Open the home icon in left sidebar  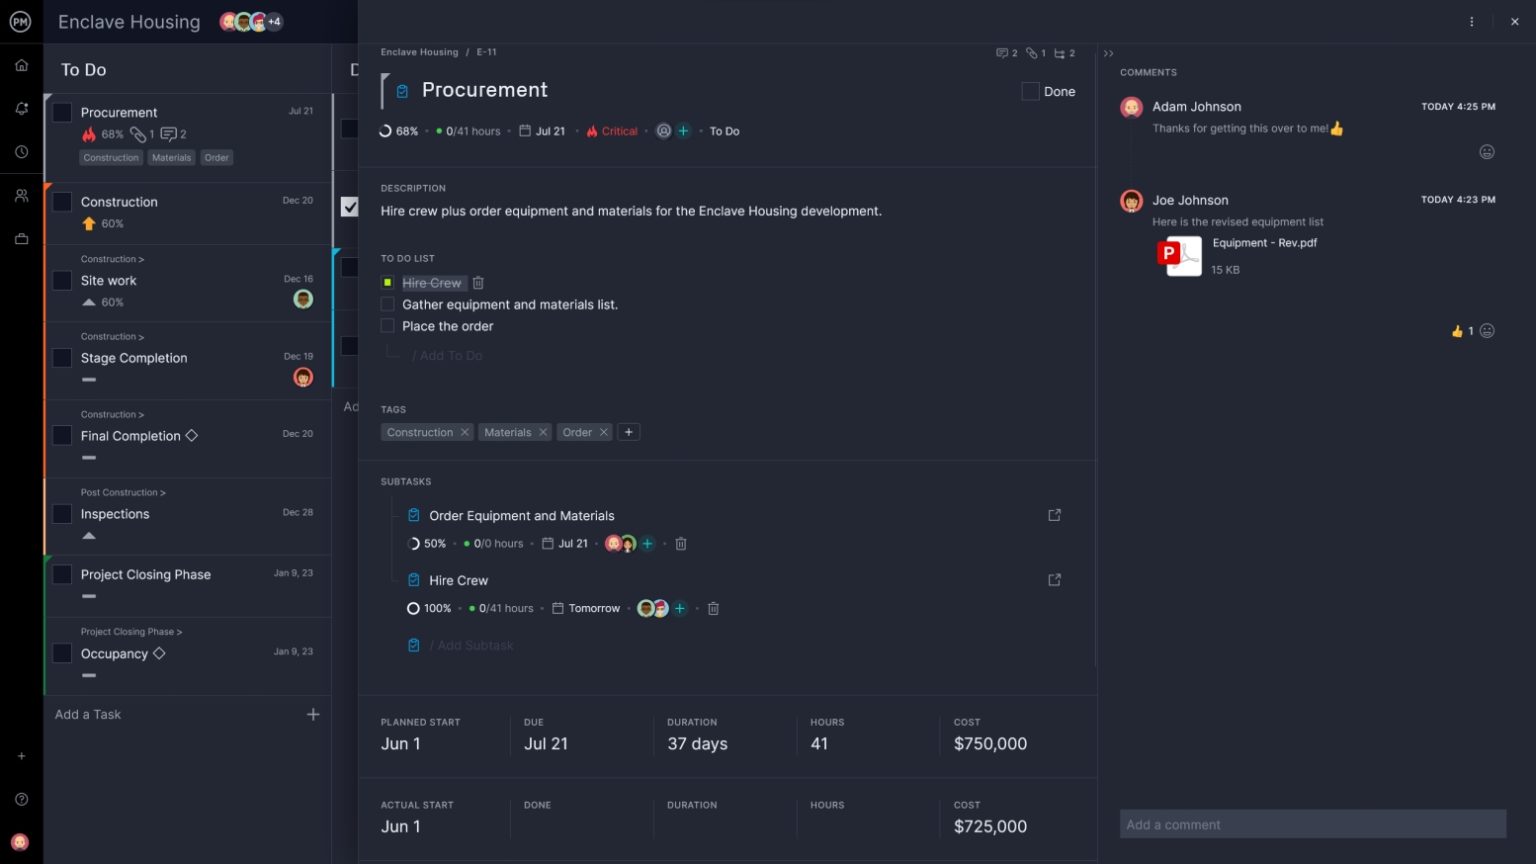(21, 65)
